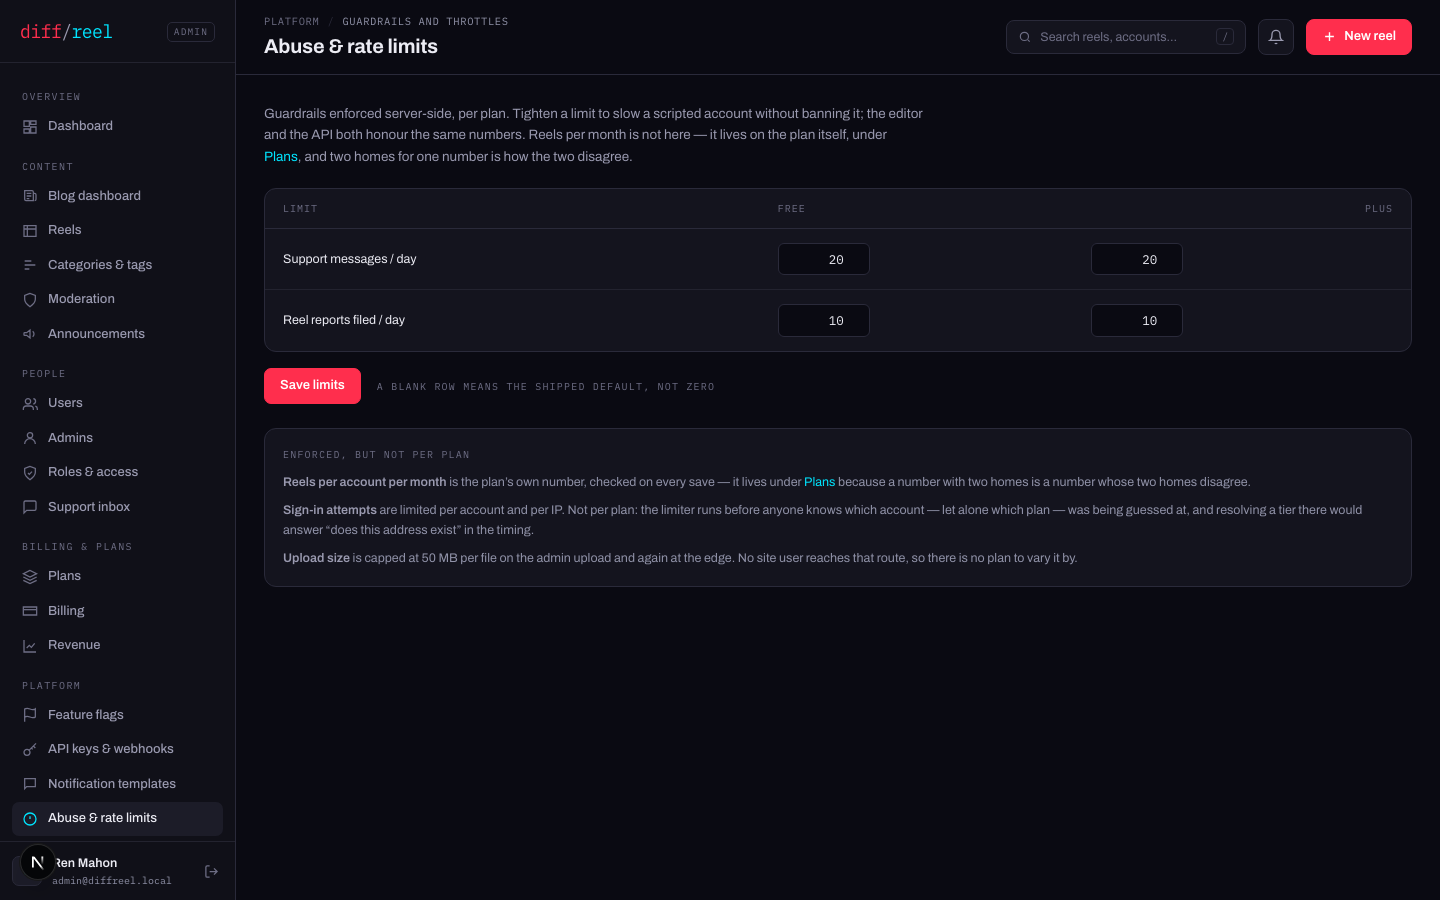This screenshot has height=900, width=1440.
Task: Open Categories & tags in sidebar
Action: [x=117, y=265]
